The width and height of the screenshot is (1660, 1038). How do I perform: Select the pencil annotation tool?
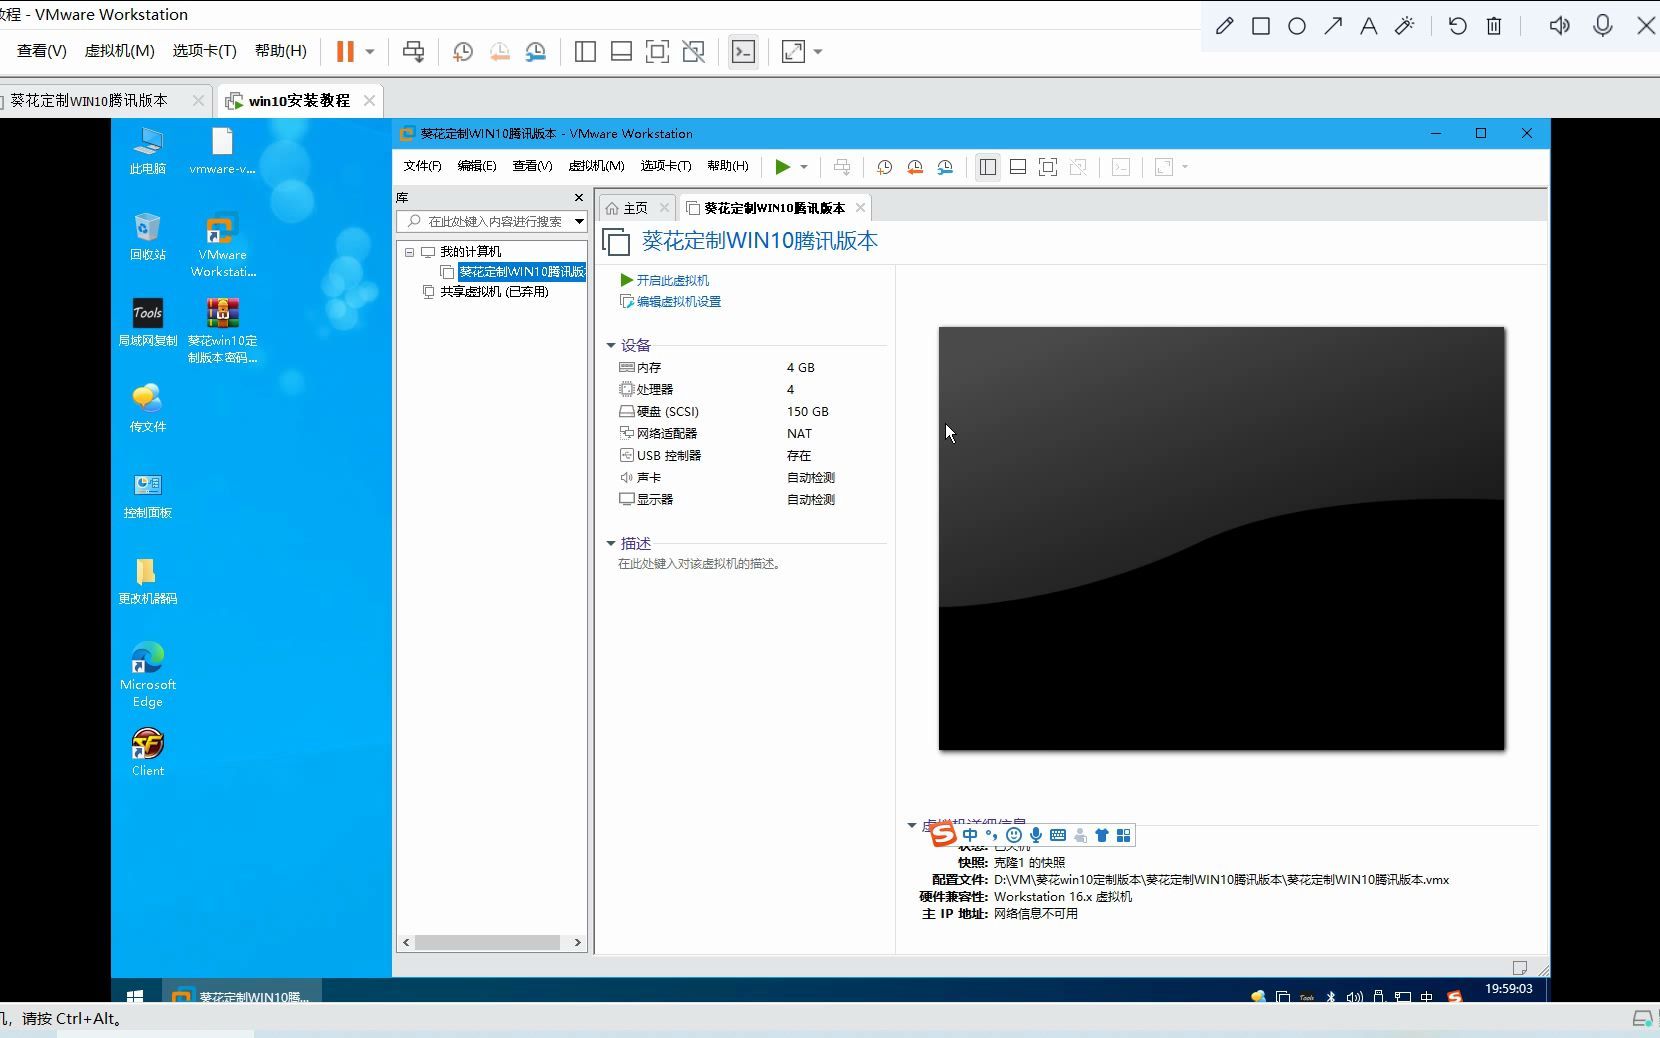(1225, 26)
